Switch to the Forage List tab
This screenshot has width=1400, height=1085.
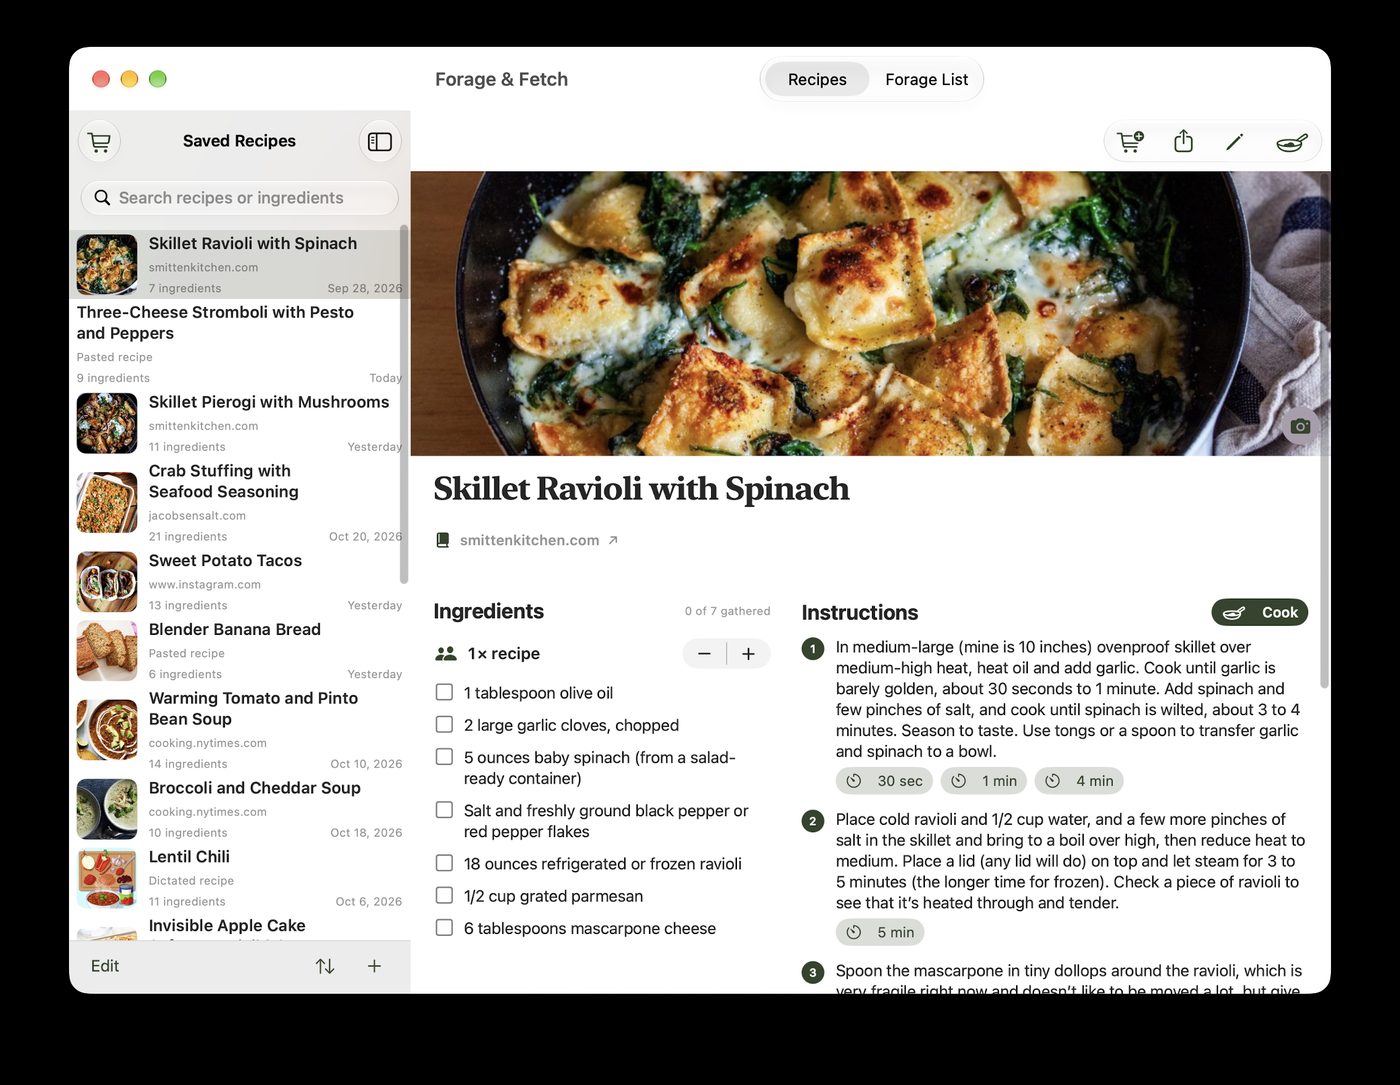point(926,80)
